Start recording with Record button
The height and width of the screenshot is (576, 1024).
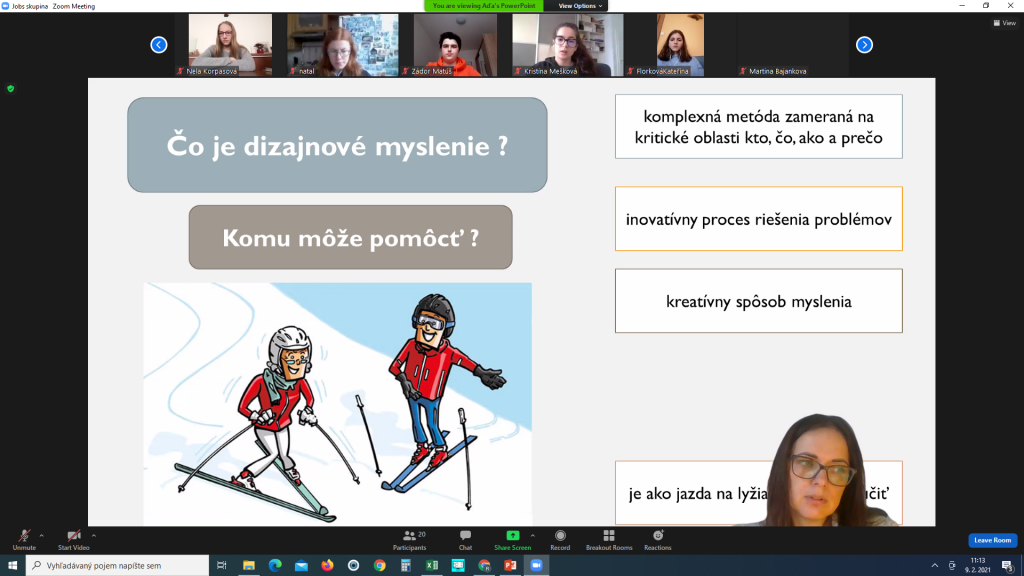click(560, 539)
